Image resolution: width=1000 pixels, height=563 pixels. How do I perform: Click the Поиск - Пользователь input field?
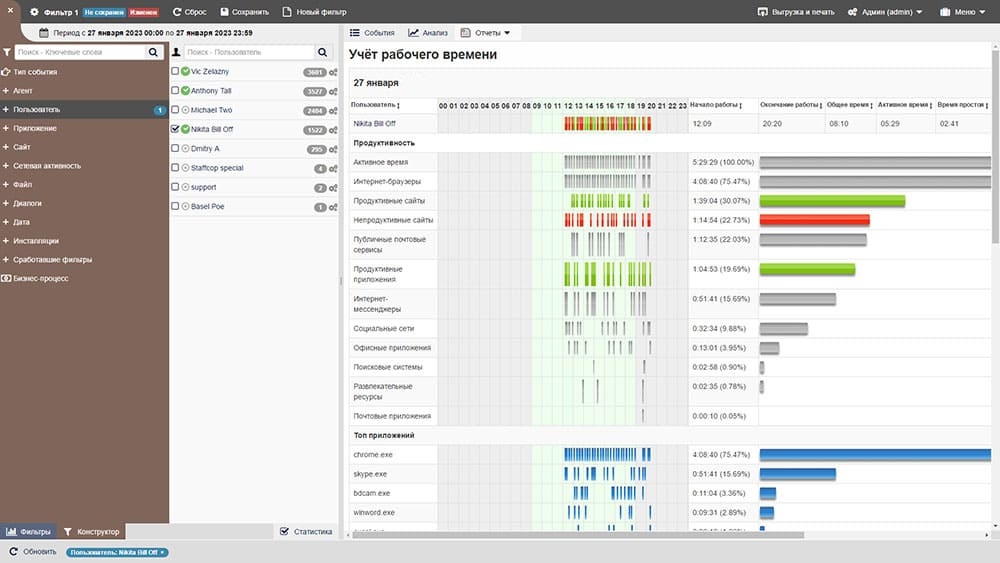pyautogui.click(x=248, y=52)
